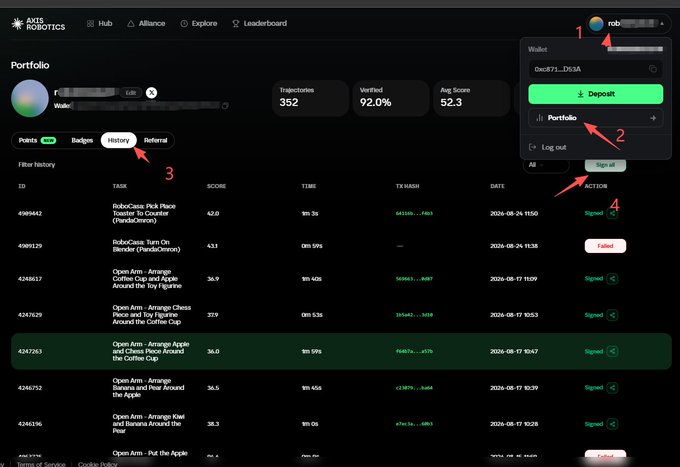Click the Trajectories 352 stat card
This screenshot has width=680, height=467.
311,98
